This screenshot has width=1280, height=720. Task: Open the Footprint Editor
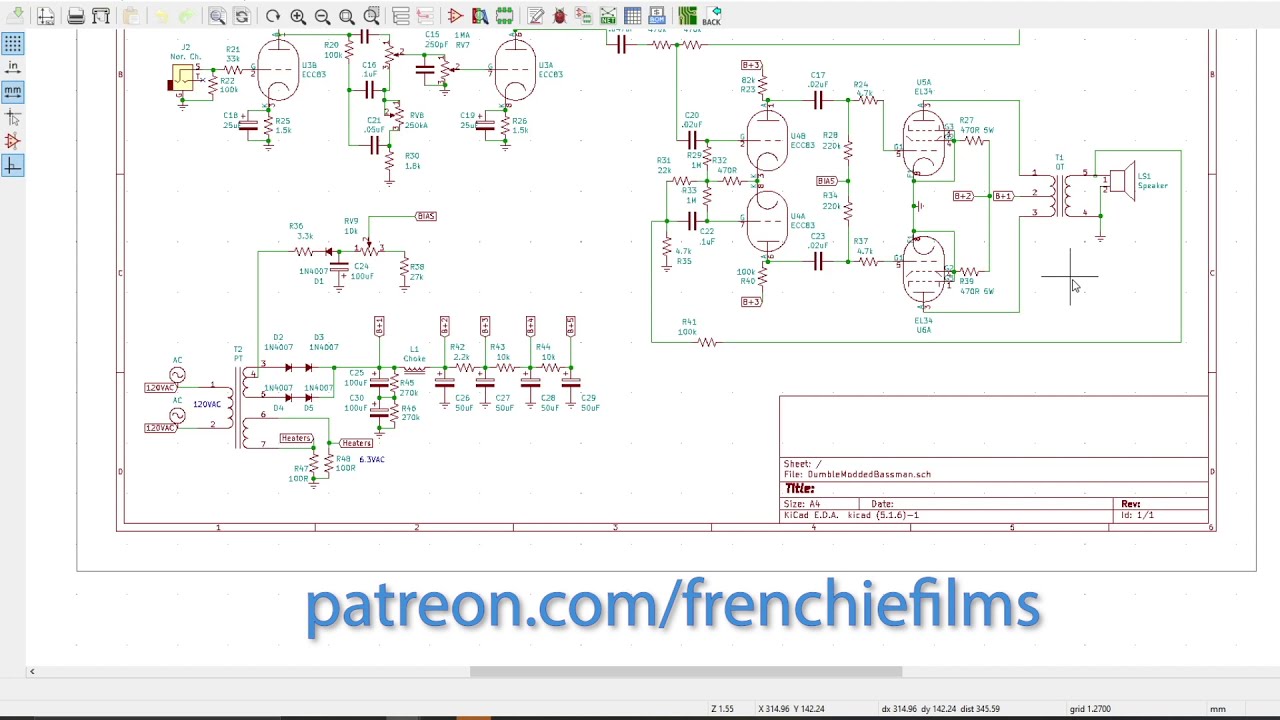505,16
